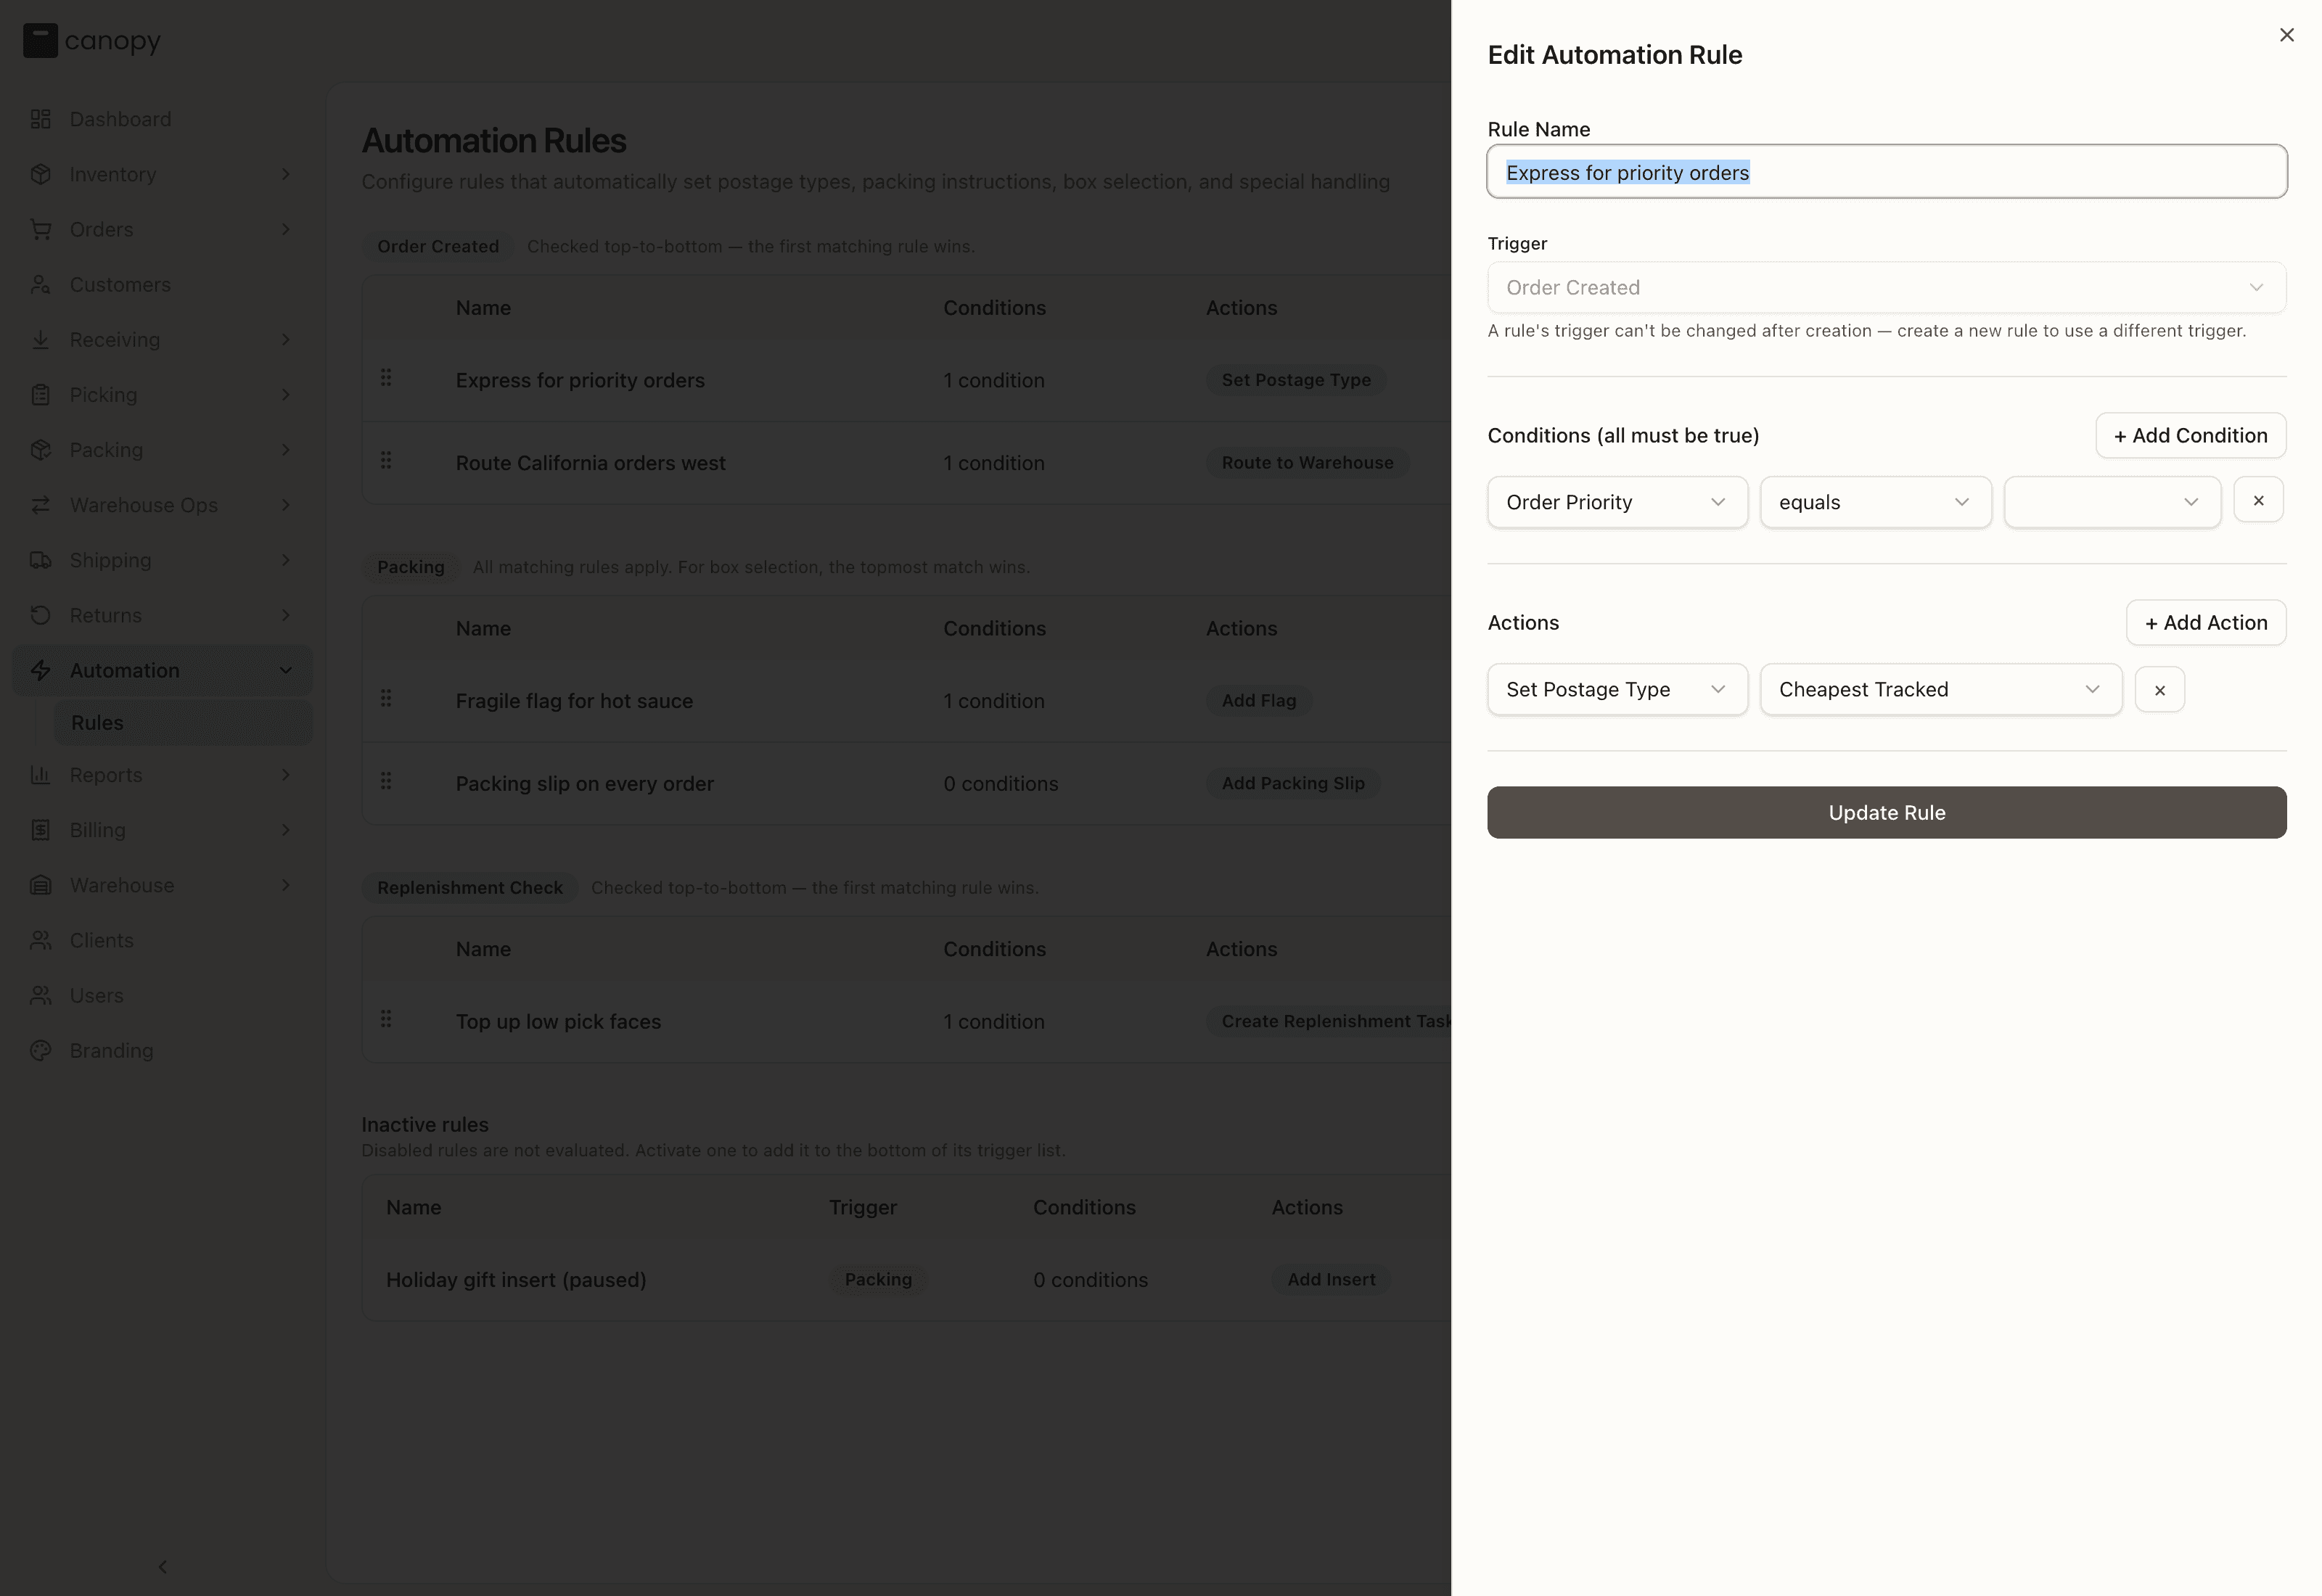Click the Clients people icon

pos(41,940)
